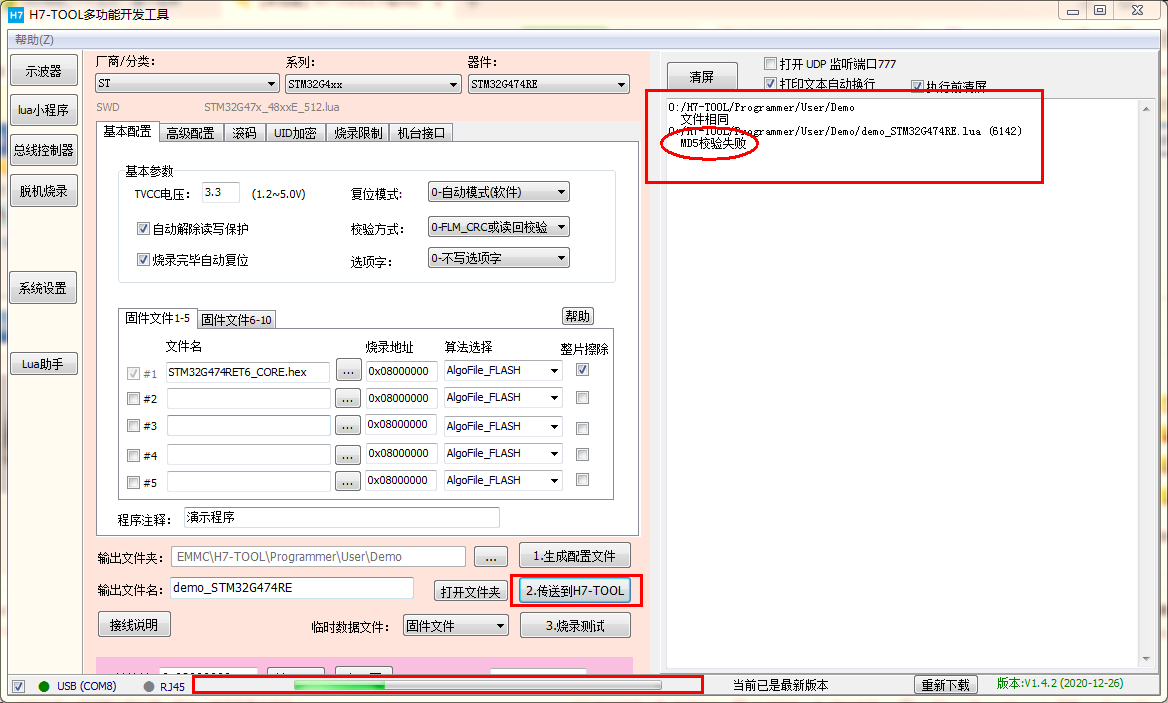The width and height of the screenshot is (1168, 703).
Task: Open 脱机烧录 panel
Action: (43, 191)
